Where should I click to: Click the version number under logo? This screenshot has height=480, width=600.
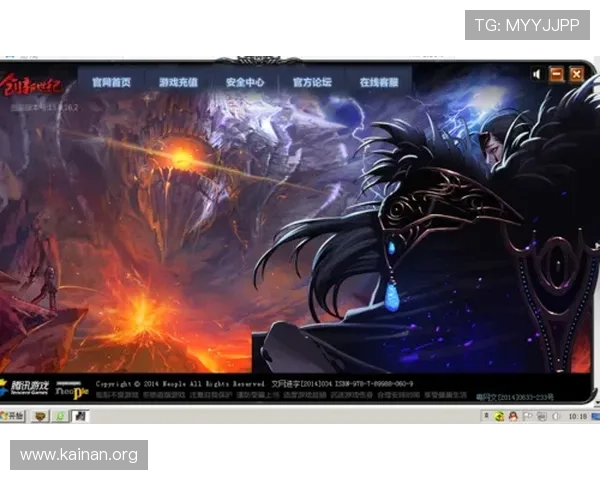coord(45,105)
